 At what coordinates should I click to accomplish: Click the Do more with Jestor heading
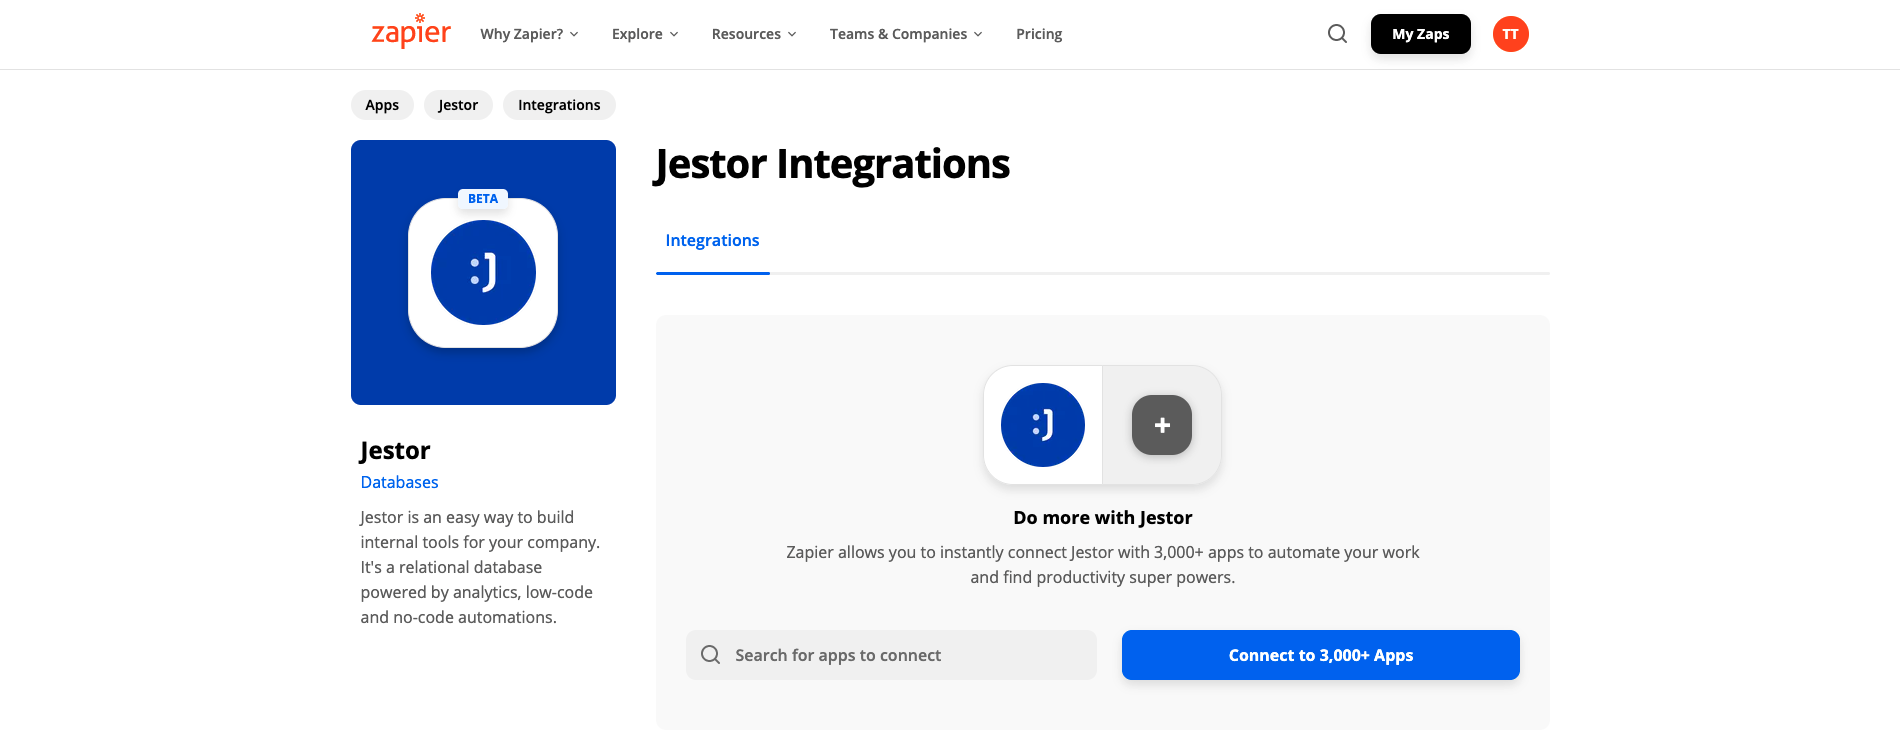[x=1102, y=518]
